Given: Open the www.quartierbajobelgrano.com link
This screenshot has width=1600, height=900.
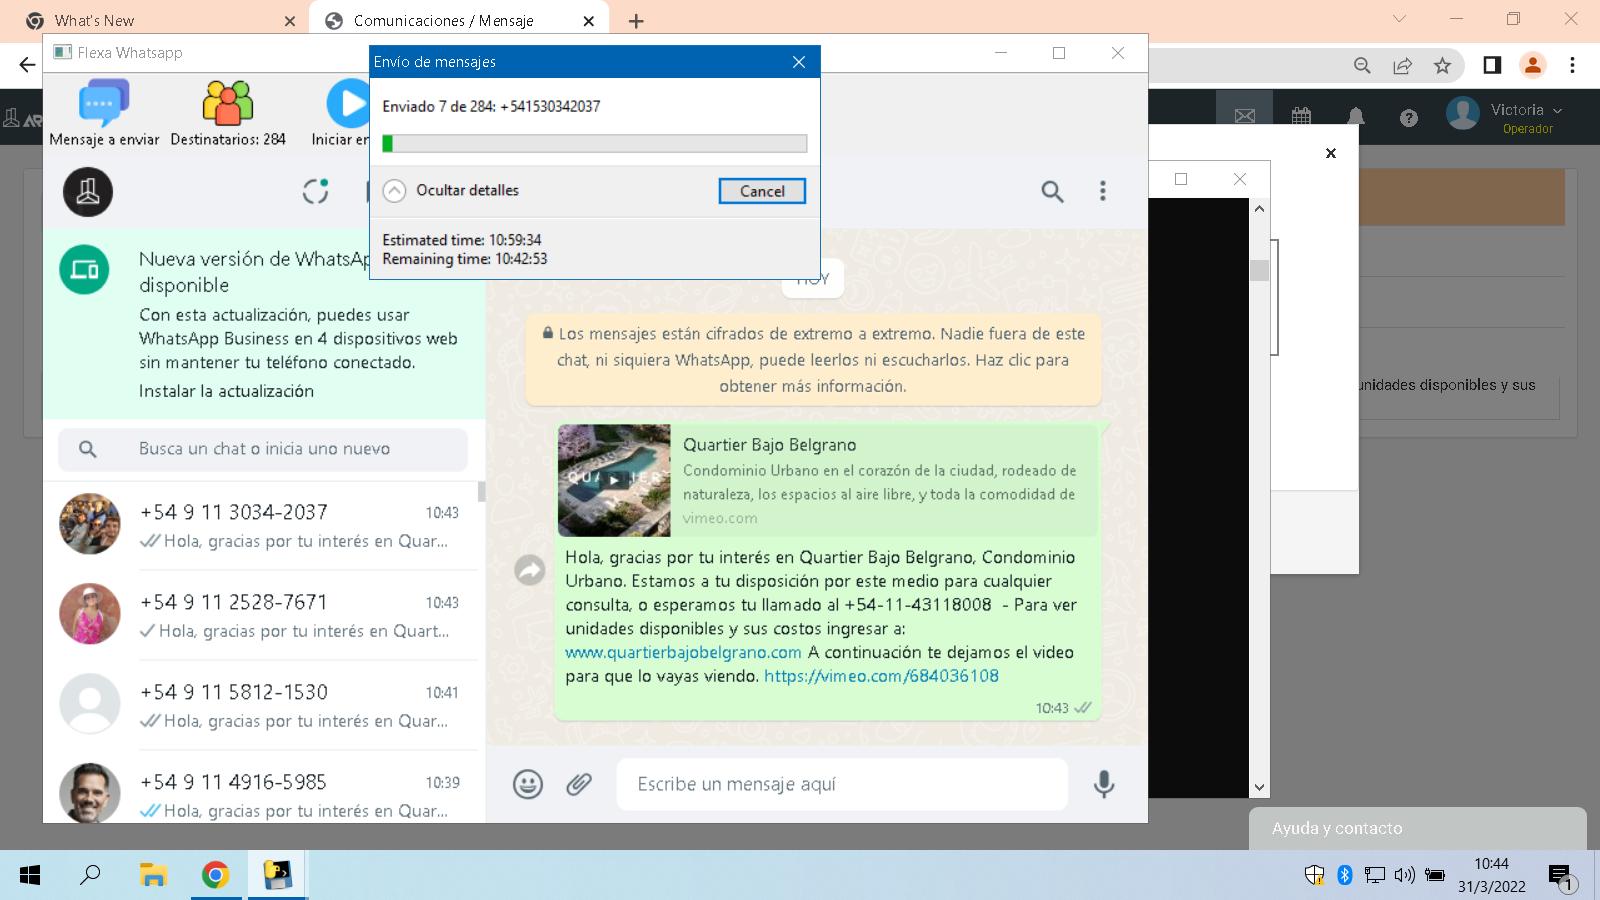Looking at the screenshot, I should point(683,652).
